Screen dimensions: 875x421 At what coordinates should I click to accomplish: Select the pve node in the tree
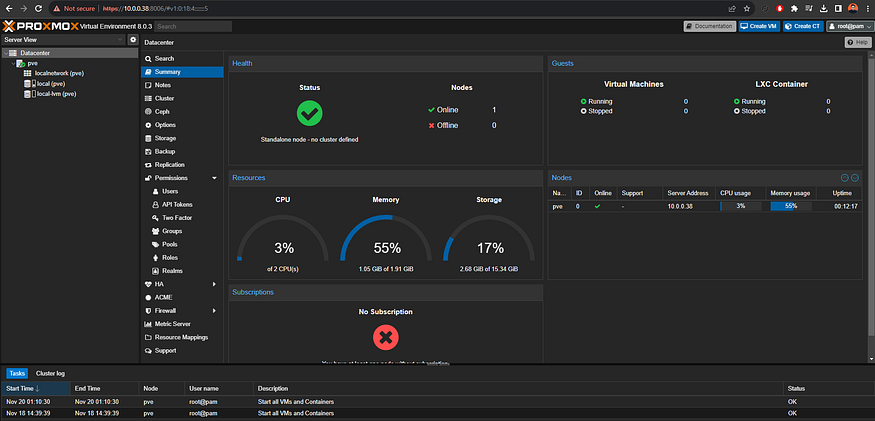coord(32,64)
